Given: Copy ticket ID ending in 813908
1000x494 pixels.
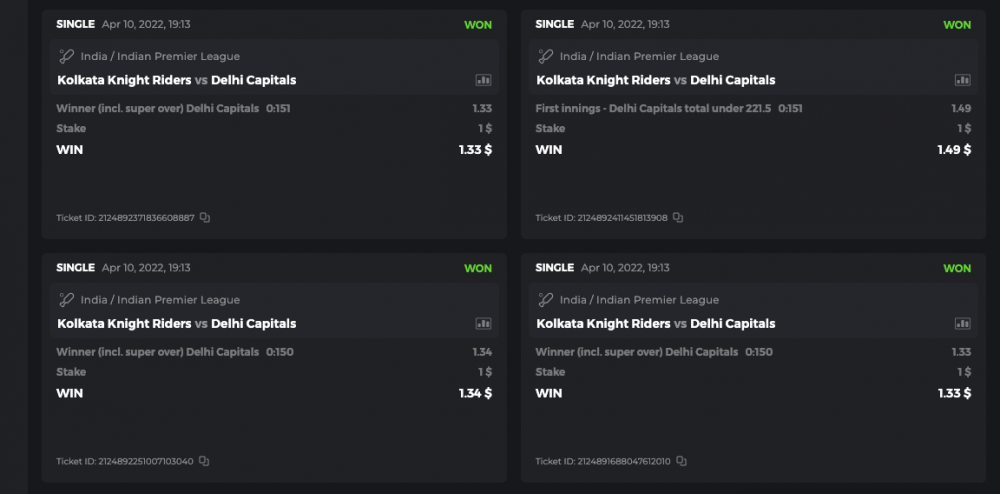Looking at the screenshot, I should [x=678, y=217].
